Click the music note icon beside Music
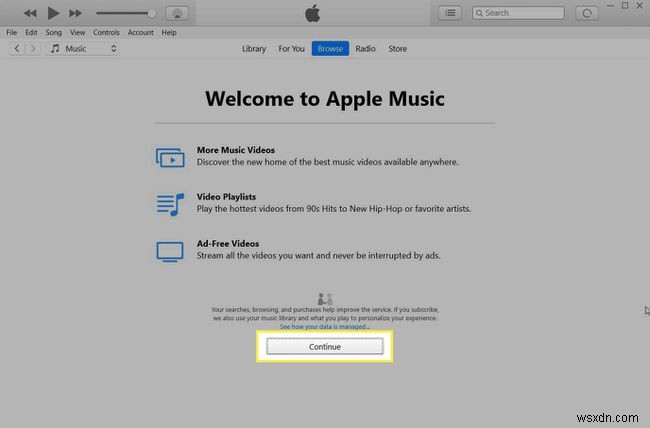Viewport: 650px width, 428px height. pos(55,49)
